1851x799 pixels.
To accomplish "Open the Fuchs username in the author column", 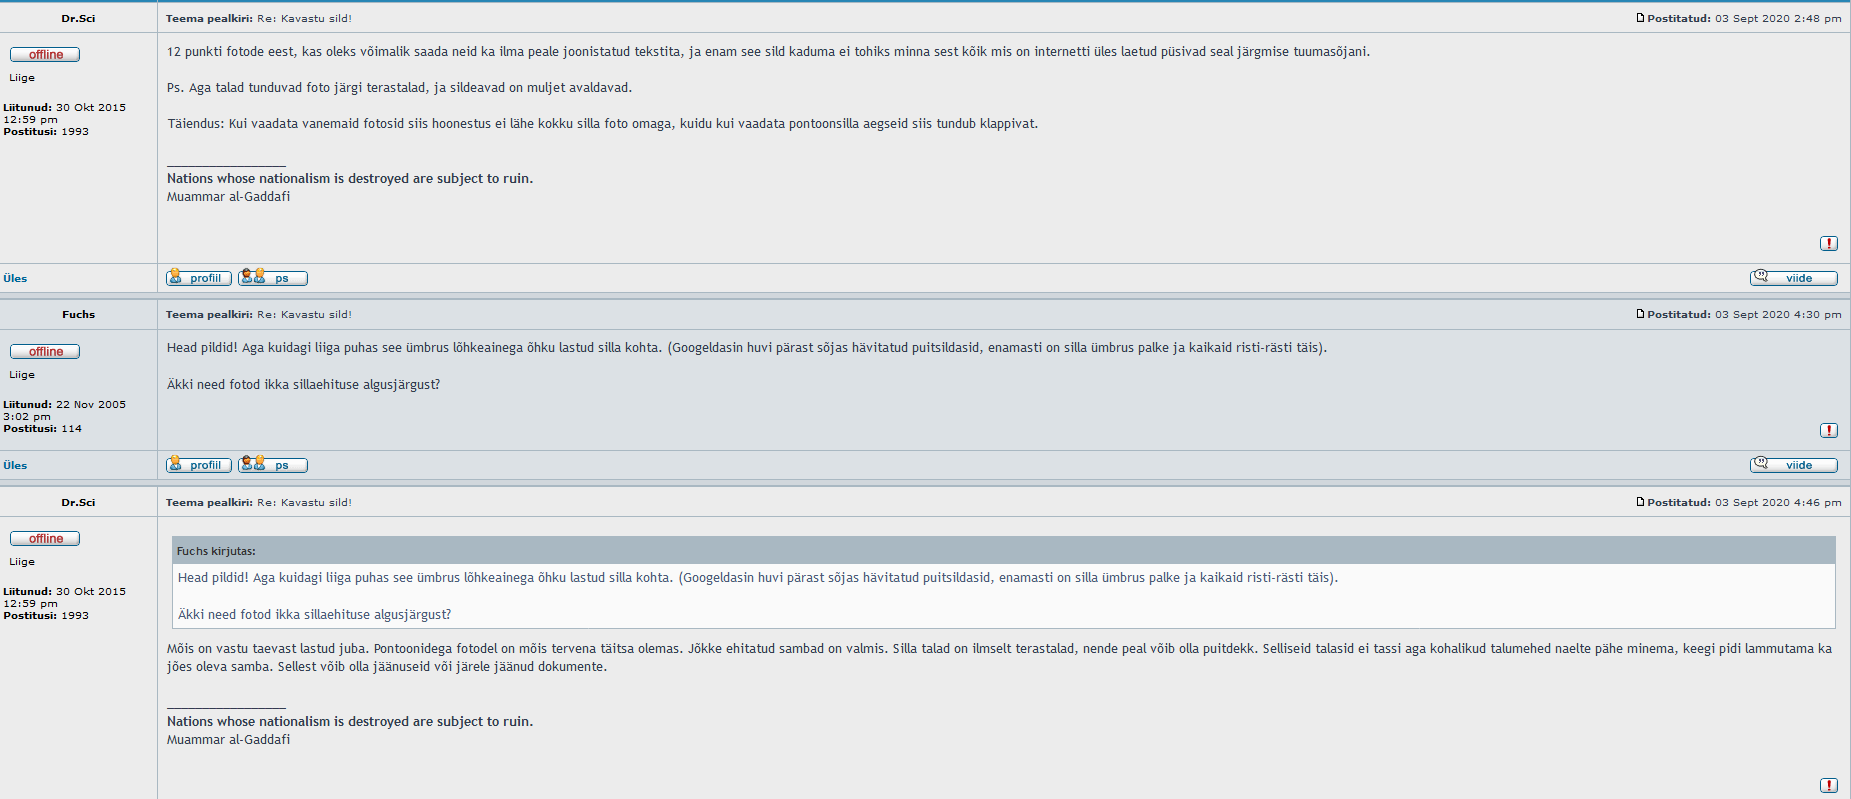I will point(78,314).
